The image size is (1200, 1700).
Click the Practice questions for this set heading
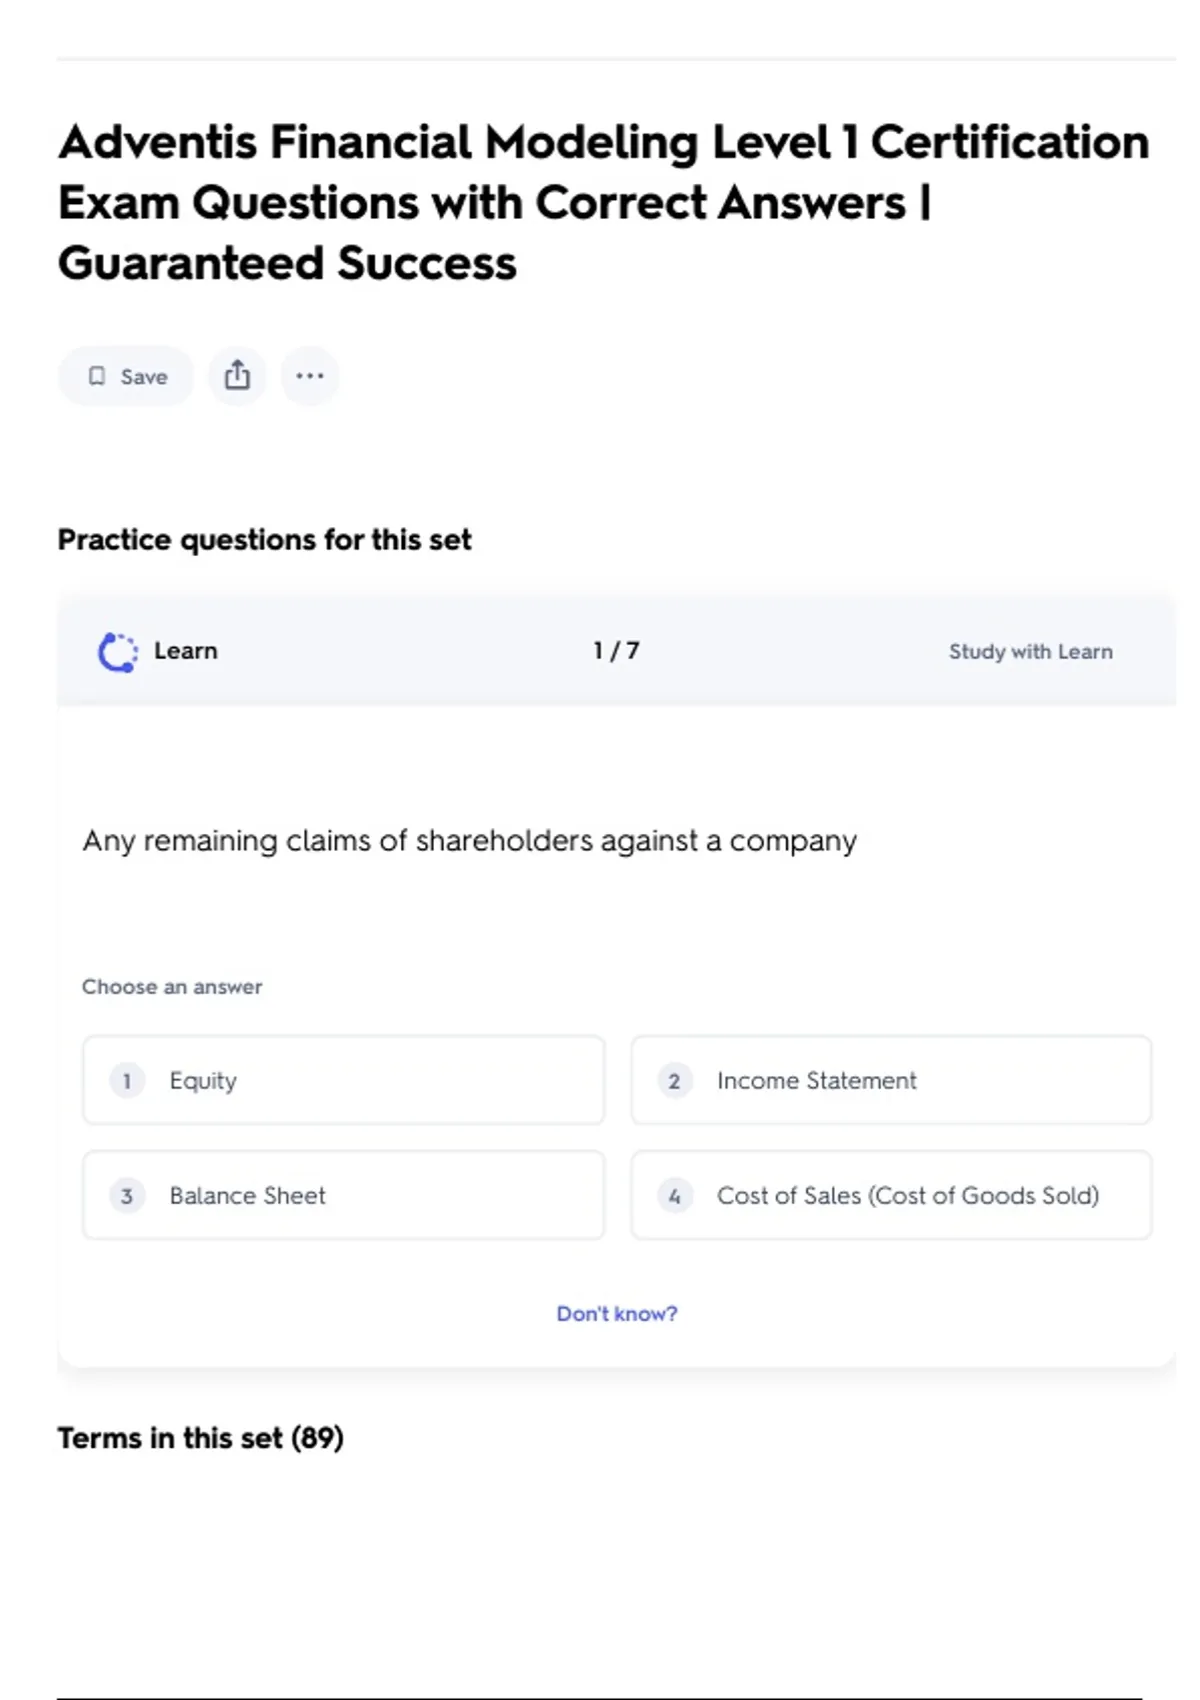tap(264, 540)
